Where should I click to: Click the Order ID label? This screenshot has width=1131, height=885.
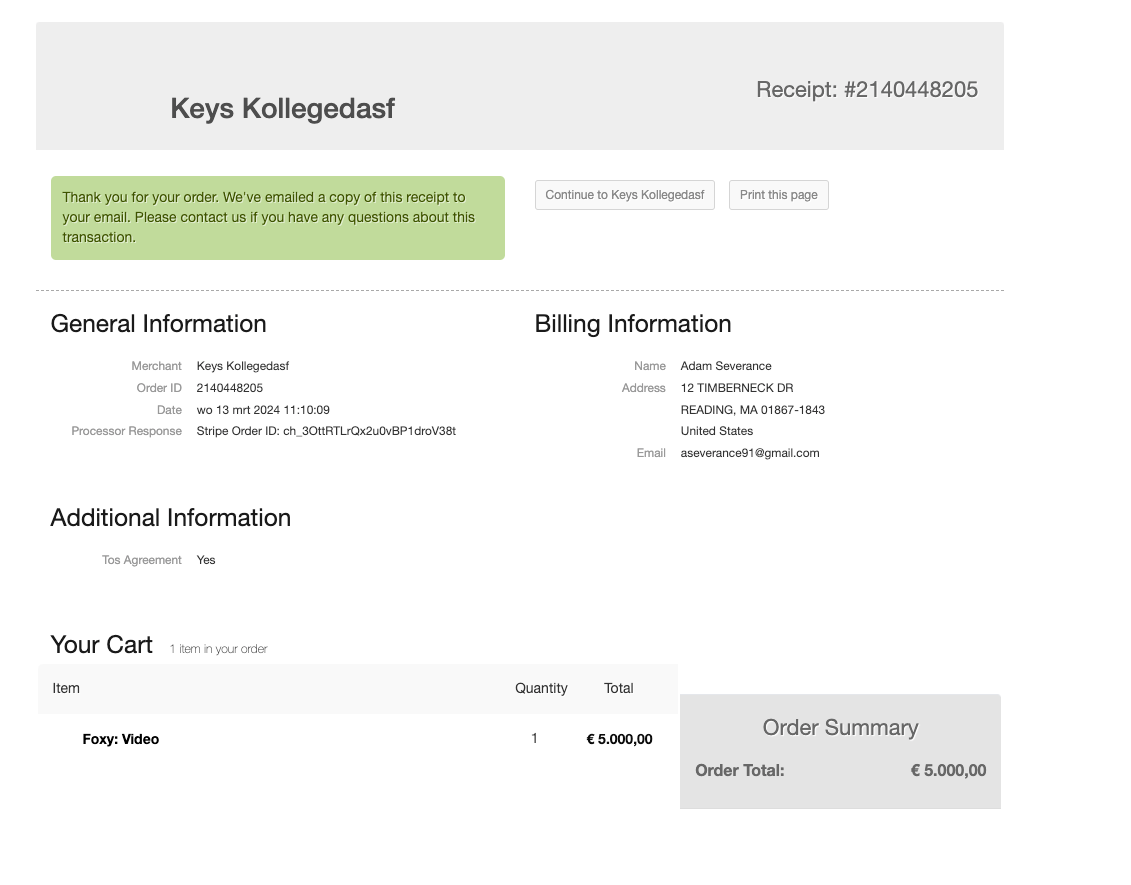pyautogui.click(x=159, y=388)
